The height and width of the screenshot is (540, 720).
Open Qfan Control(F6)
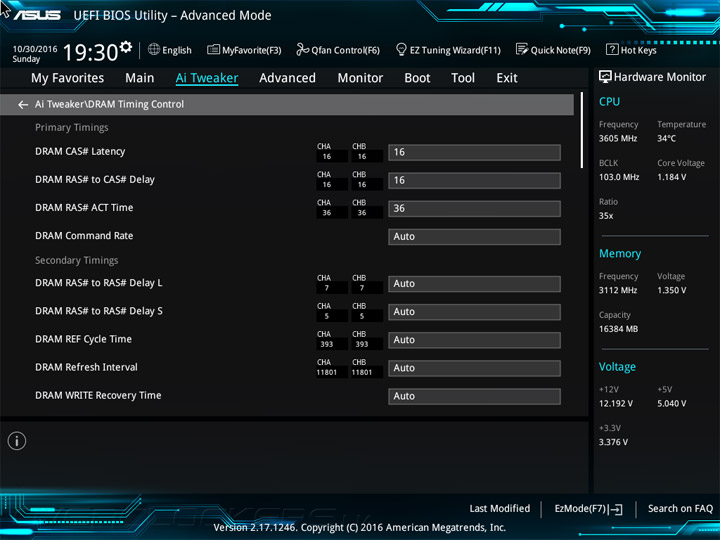(x=345, y=50)
